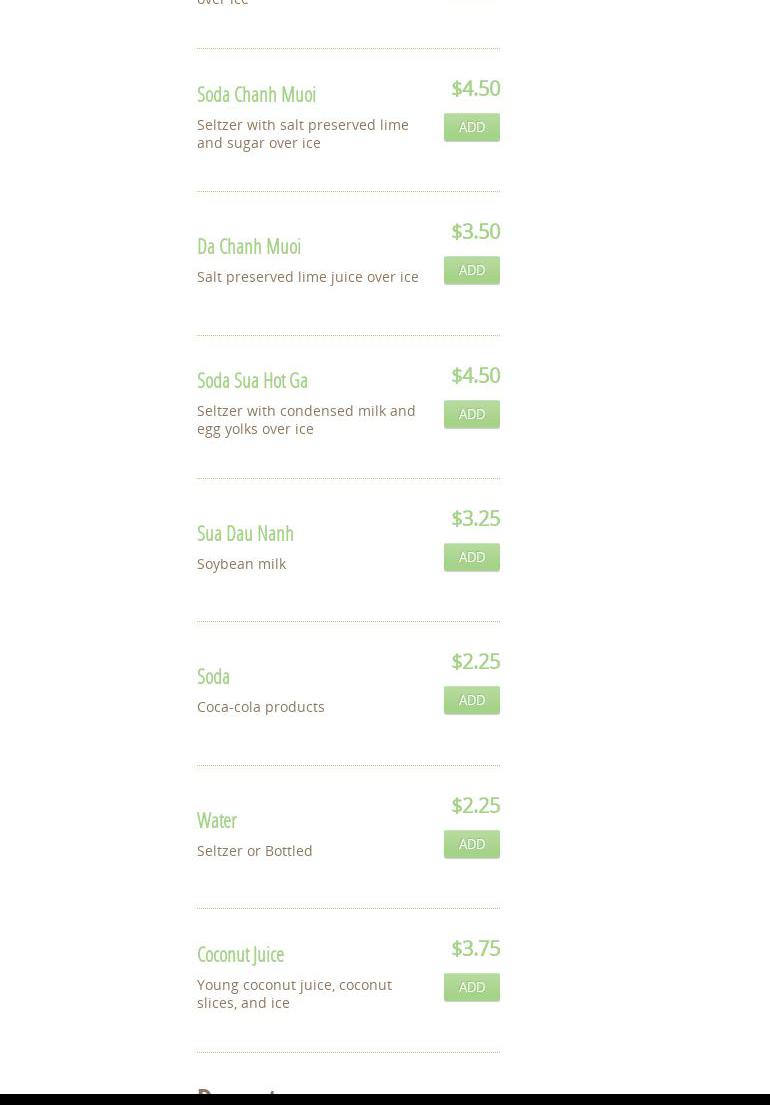Click the Sua Dau Nanh heading
This screenshot has width=770, height=1105.
(245, 533)
